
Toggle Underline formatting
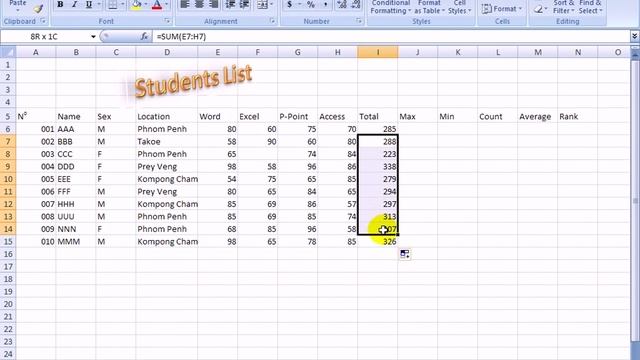tap(89, 4)
